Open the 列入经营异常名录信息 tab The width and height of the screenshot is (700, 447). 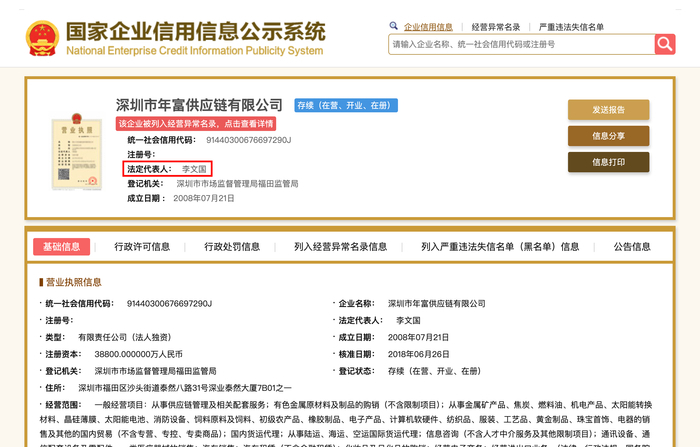click(x=340, y=247)
